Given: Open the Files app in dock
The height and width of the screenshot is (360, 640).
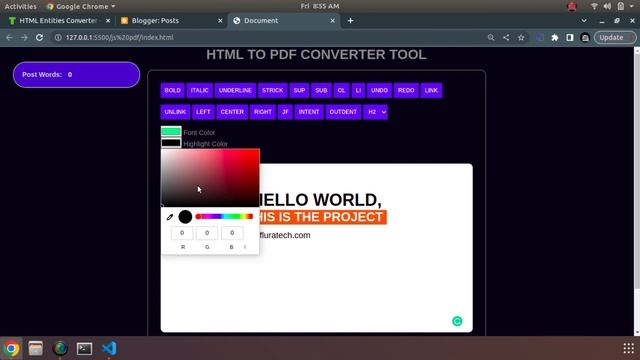Looking at the screenshot, I should pyautogui.click(x=36, y=349).
